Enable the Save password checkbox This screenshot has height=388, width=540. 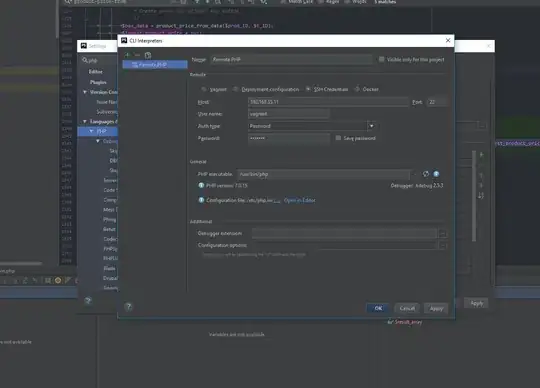(x=338, y=138)
